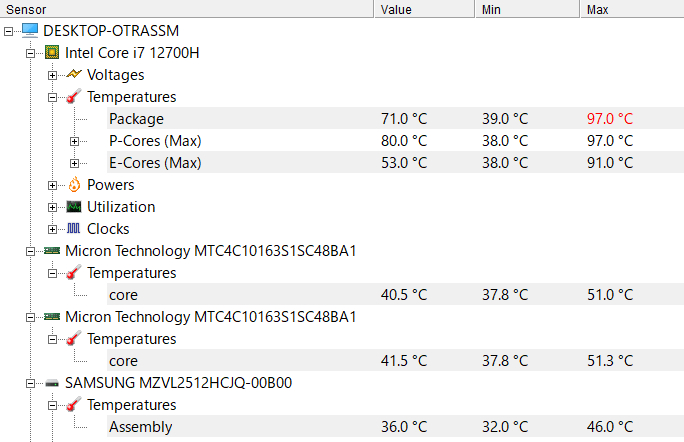Select the Micron Technology label above the 40.5 °C core
The height and width of the screenshot is (442, 684).
(x=211, y=250)
